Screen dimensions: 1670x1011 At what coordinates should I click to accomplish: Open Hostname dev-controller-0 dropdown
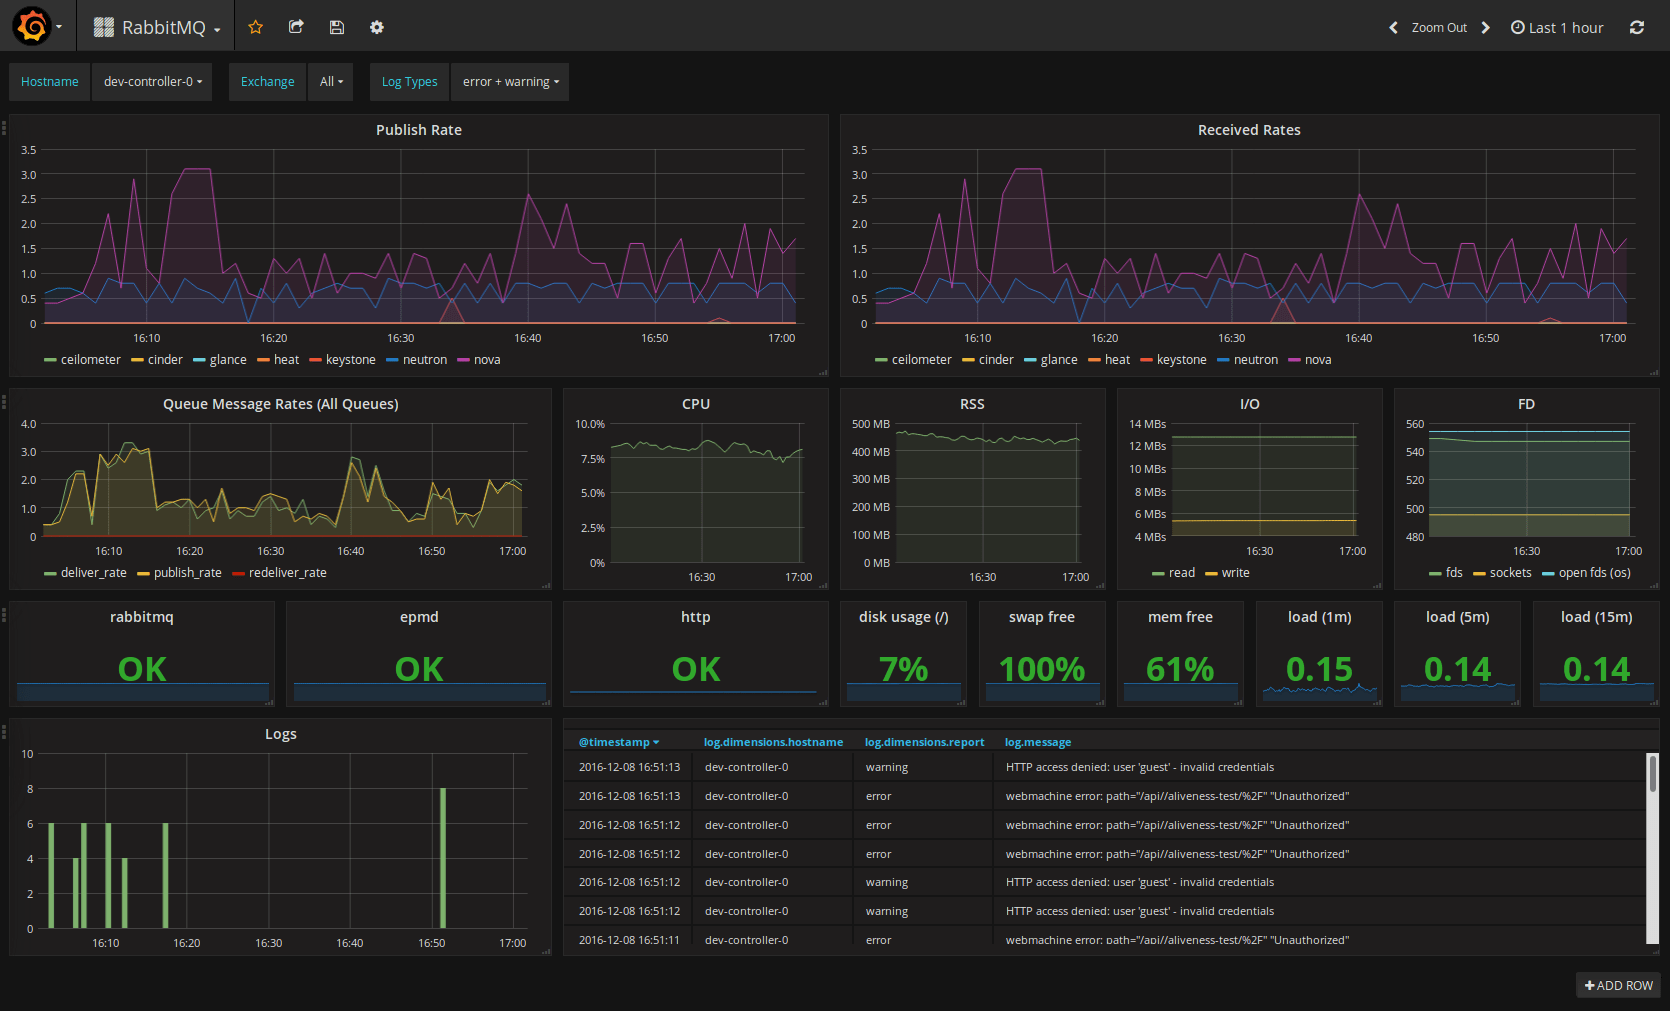point(153,82)
